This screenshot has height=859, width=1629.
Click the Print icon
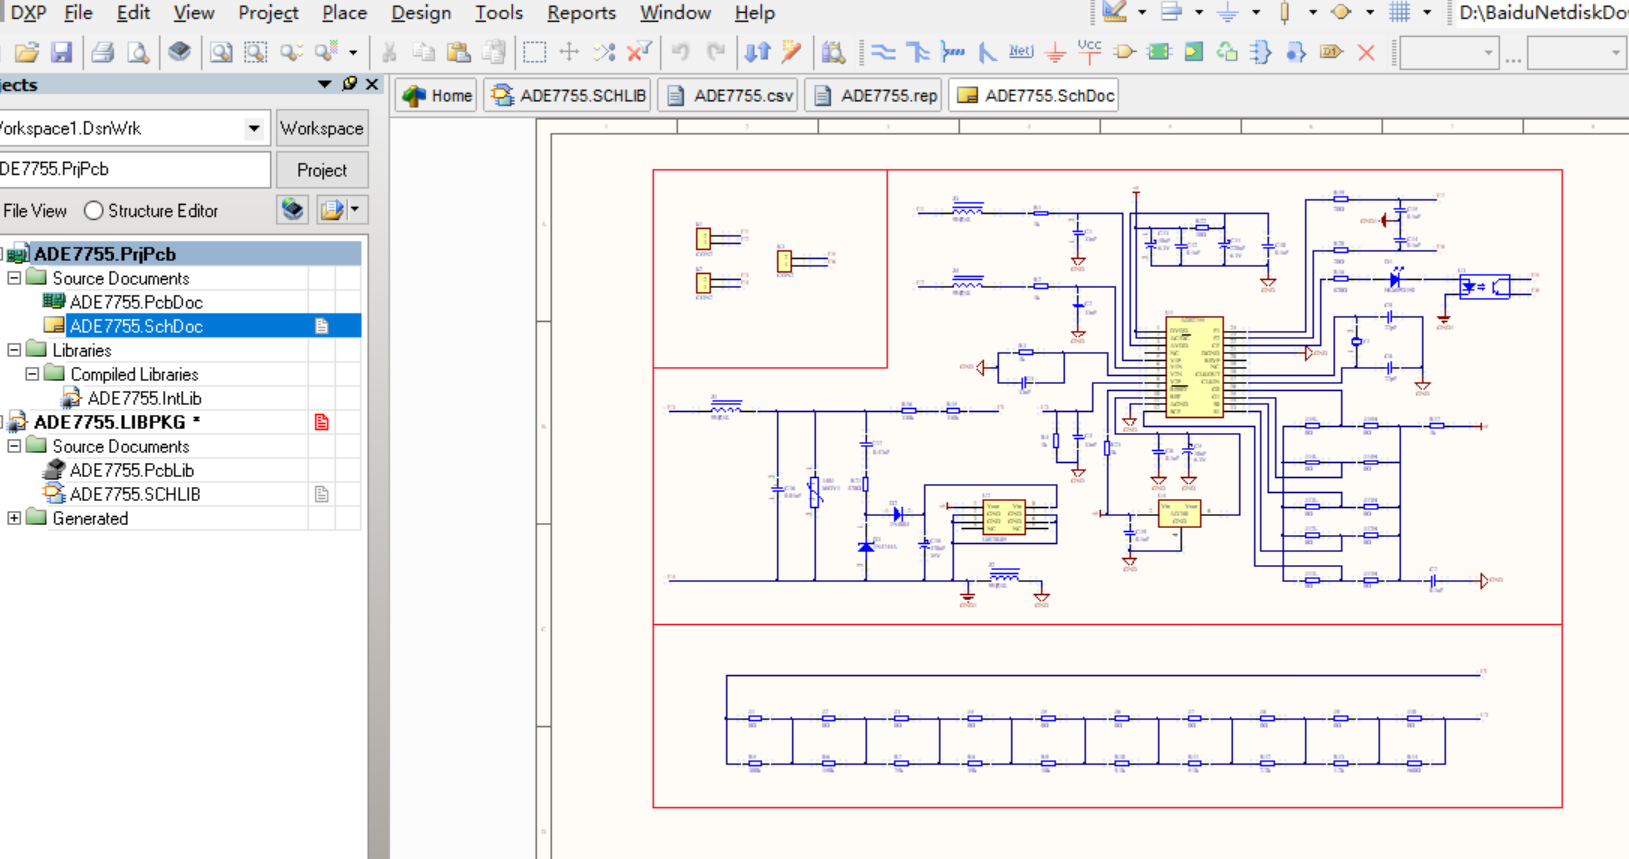pos(102,52)
